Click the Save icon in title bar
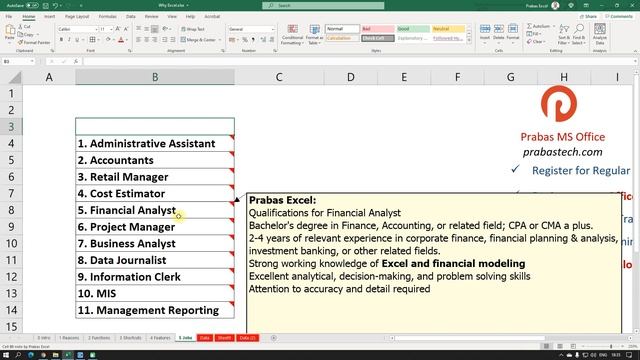This screenshot has height=360, width=640. point(46,6)
